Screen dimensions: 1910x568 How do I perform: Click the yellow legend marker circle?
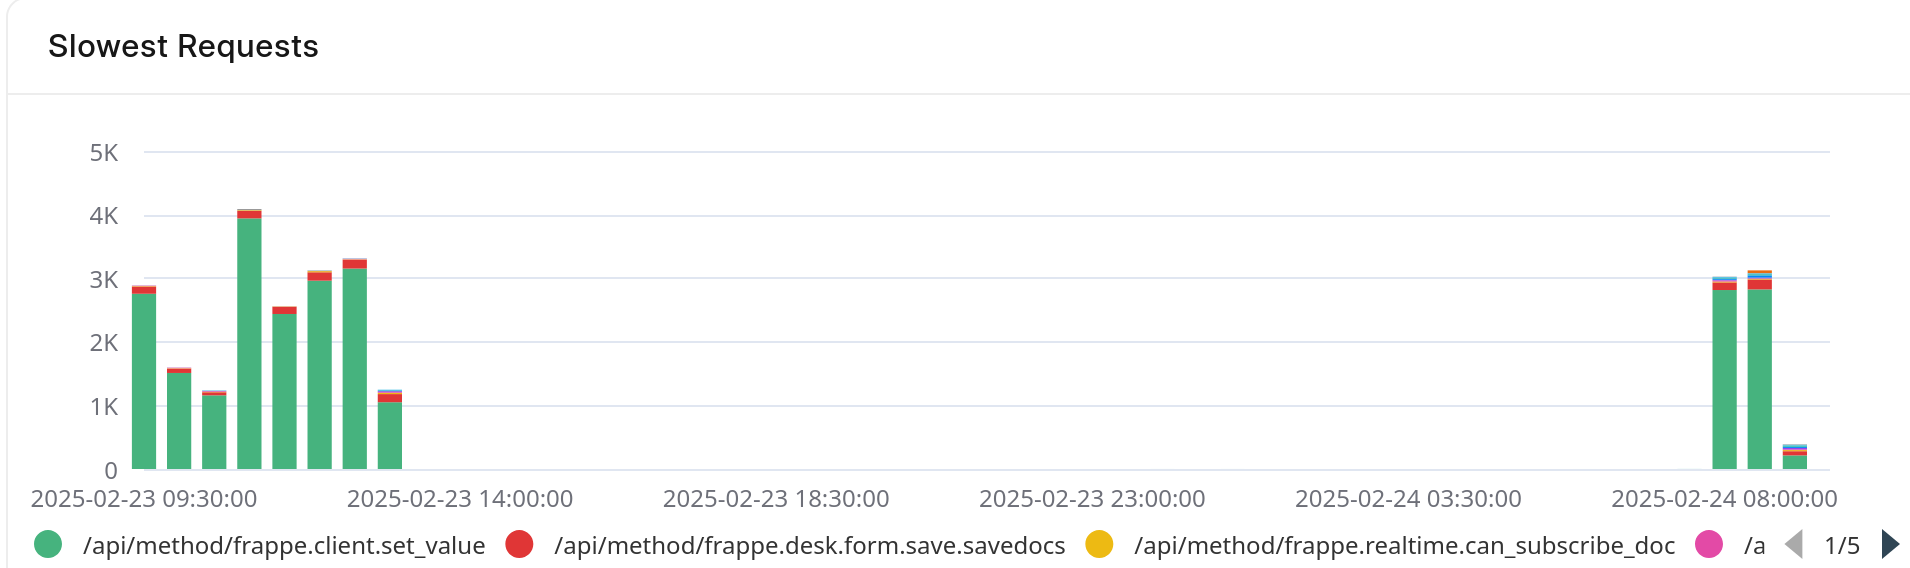click(x=1099, y=545)
